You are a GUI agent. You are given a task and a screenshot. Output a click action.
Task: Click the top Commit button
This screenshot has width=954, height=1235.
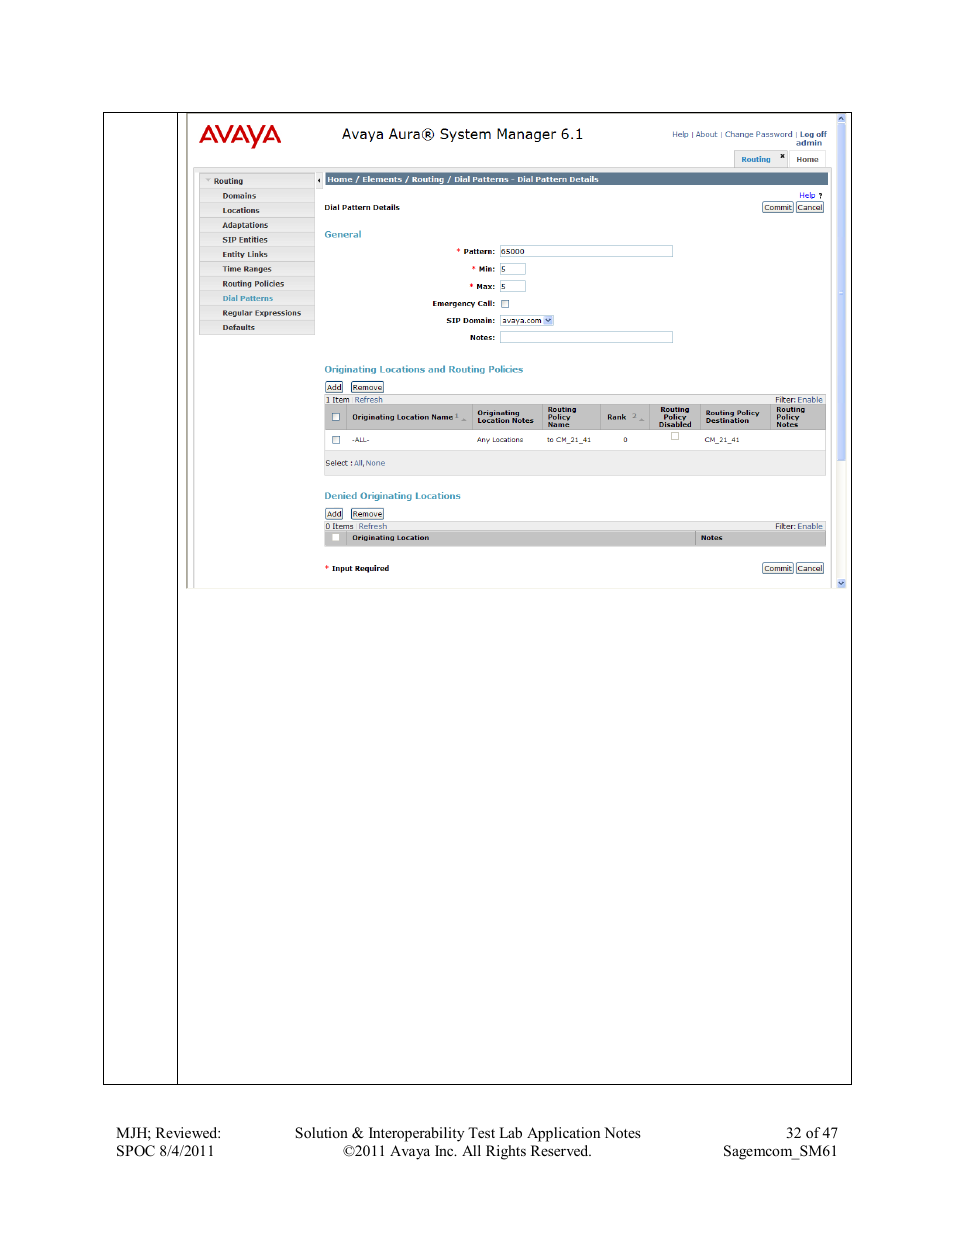pyautogui.click(x=778, y=208)
